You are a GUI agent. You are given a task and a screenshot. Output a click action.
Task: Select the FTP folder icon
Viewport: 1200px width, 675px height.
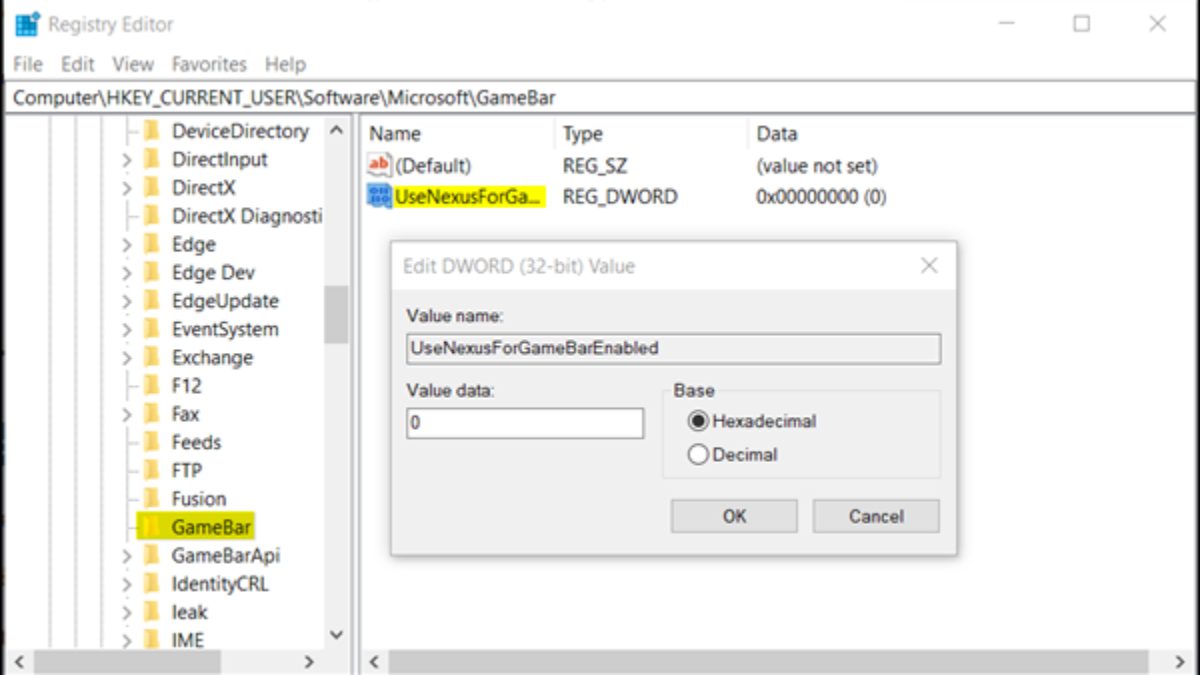coord(152,470)
